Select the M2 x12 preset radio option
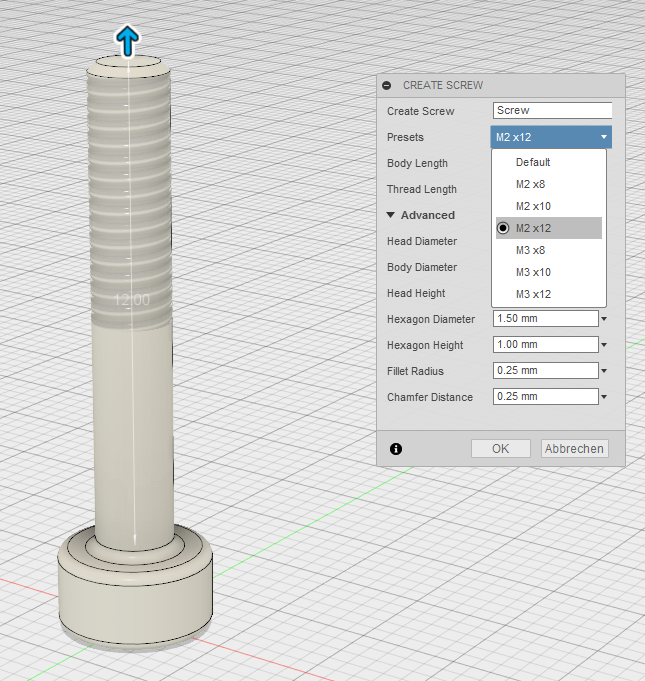 [549, 228]
